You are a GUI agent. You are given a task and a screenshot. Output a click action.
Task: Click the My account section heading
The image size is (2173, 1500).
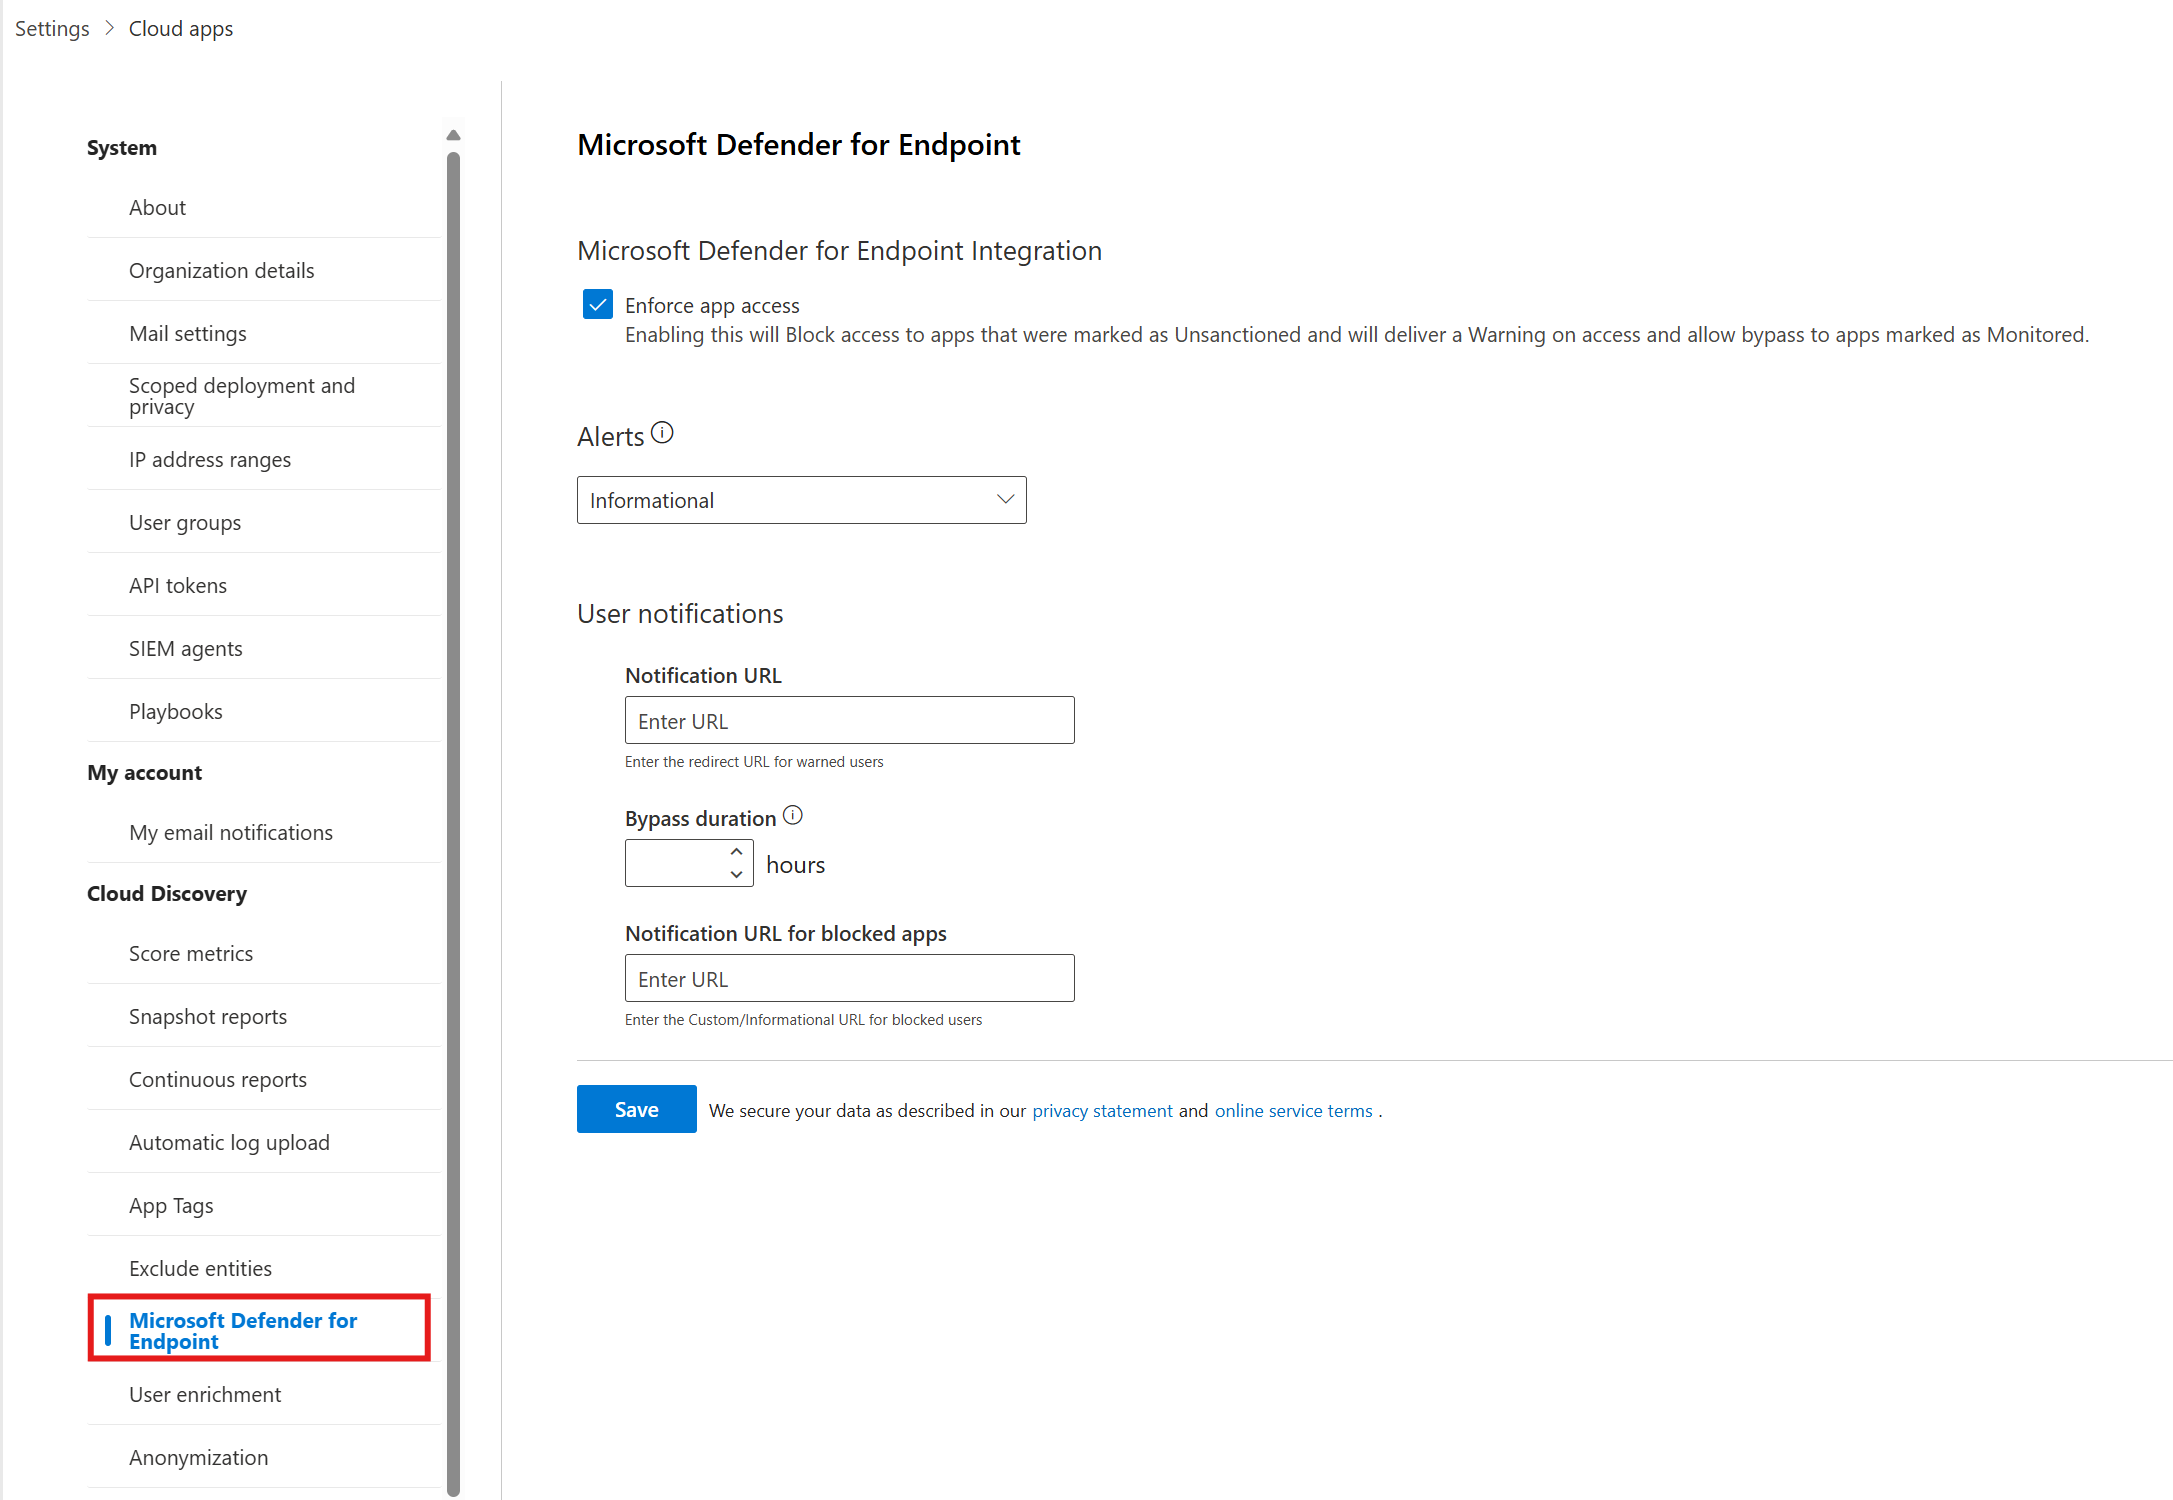click(x=145, y=772)
